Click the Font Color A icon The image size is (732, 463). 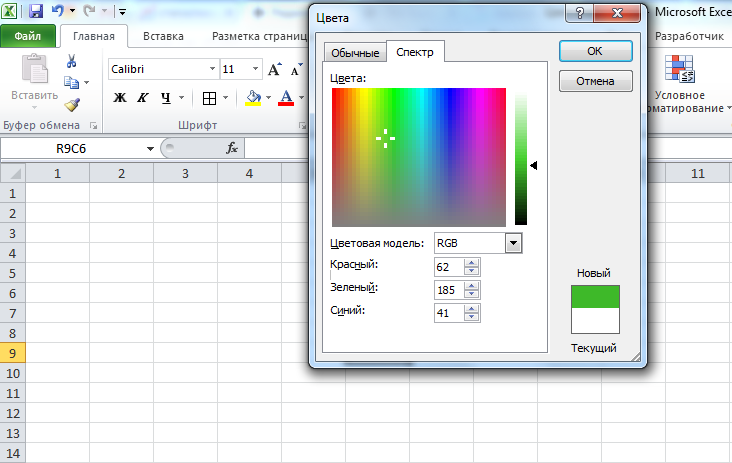pos(286,98)
